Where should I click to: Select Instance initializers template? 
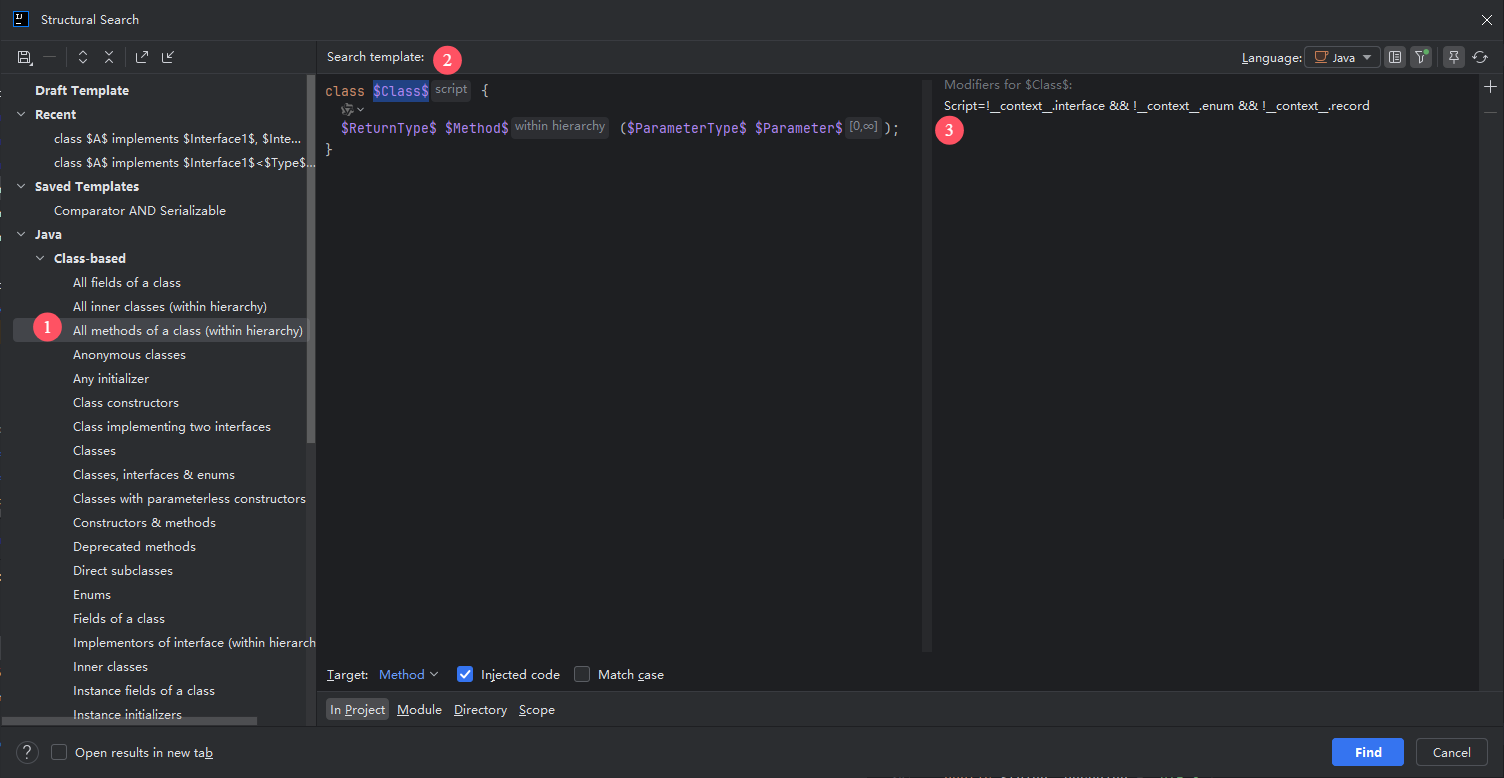pyautogui.click(x=127, y=714)
